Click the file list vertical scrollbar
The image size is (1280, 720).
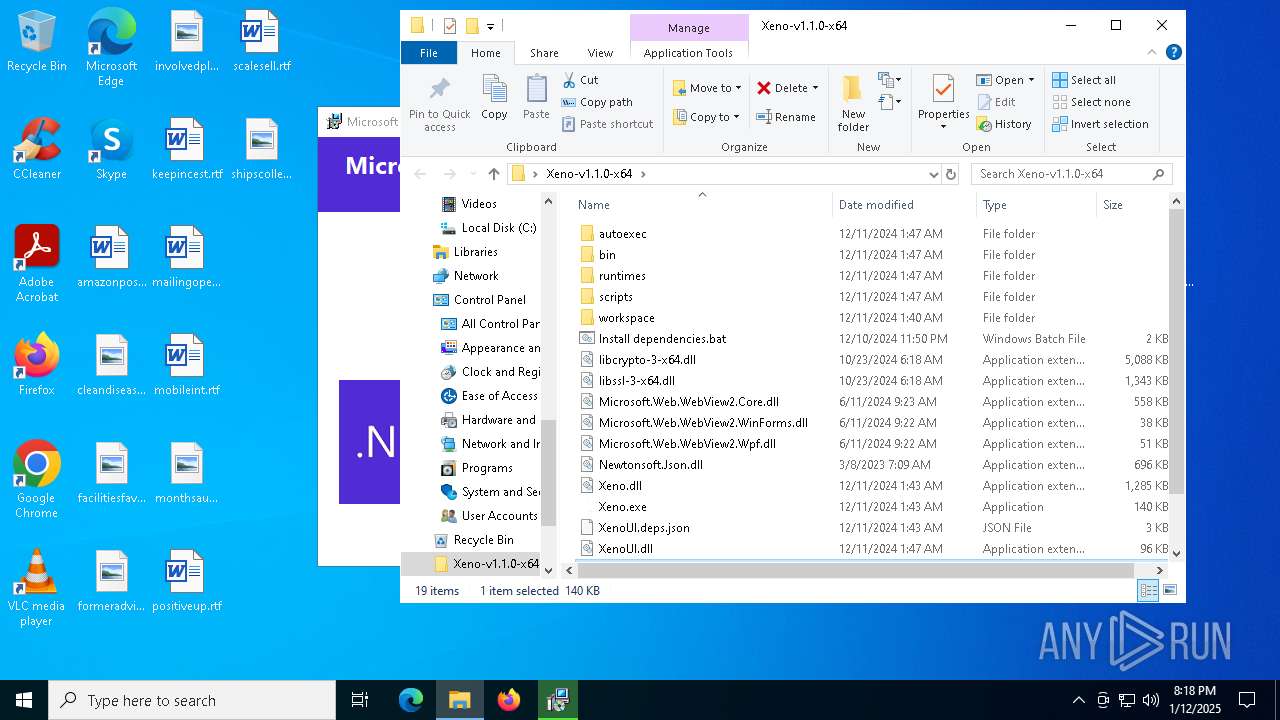point(1176,351)
